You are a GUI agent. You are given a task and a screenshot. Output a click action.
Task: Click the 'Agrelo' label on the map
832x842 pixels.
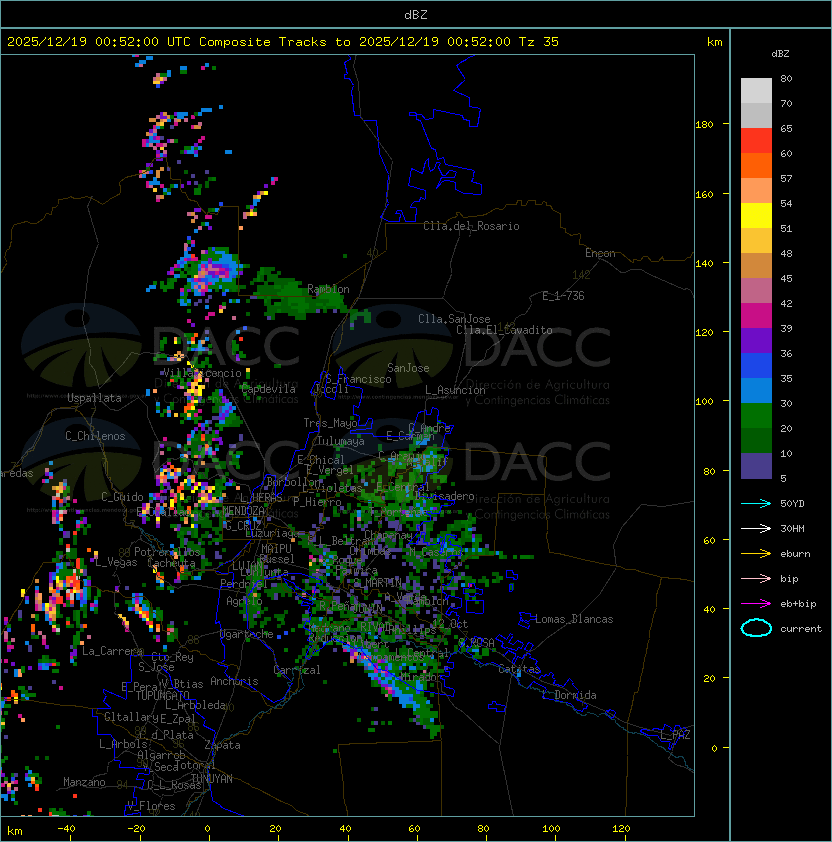click(244, 601)
